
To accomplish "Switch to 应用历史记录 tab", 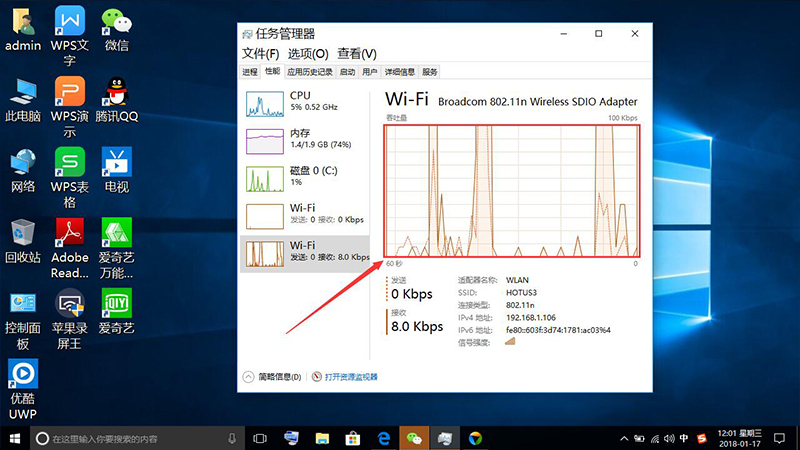I will click(310, 72).
